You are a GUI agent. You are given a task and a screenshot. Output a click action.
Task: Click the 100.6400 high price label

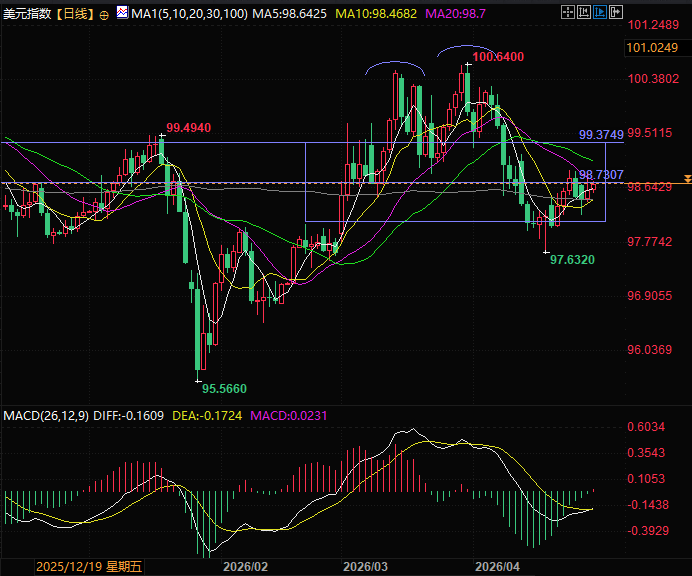point(498,57)
